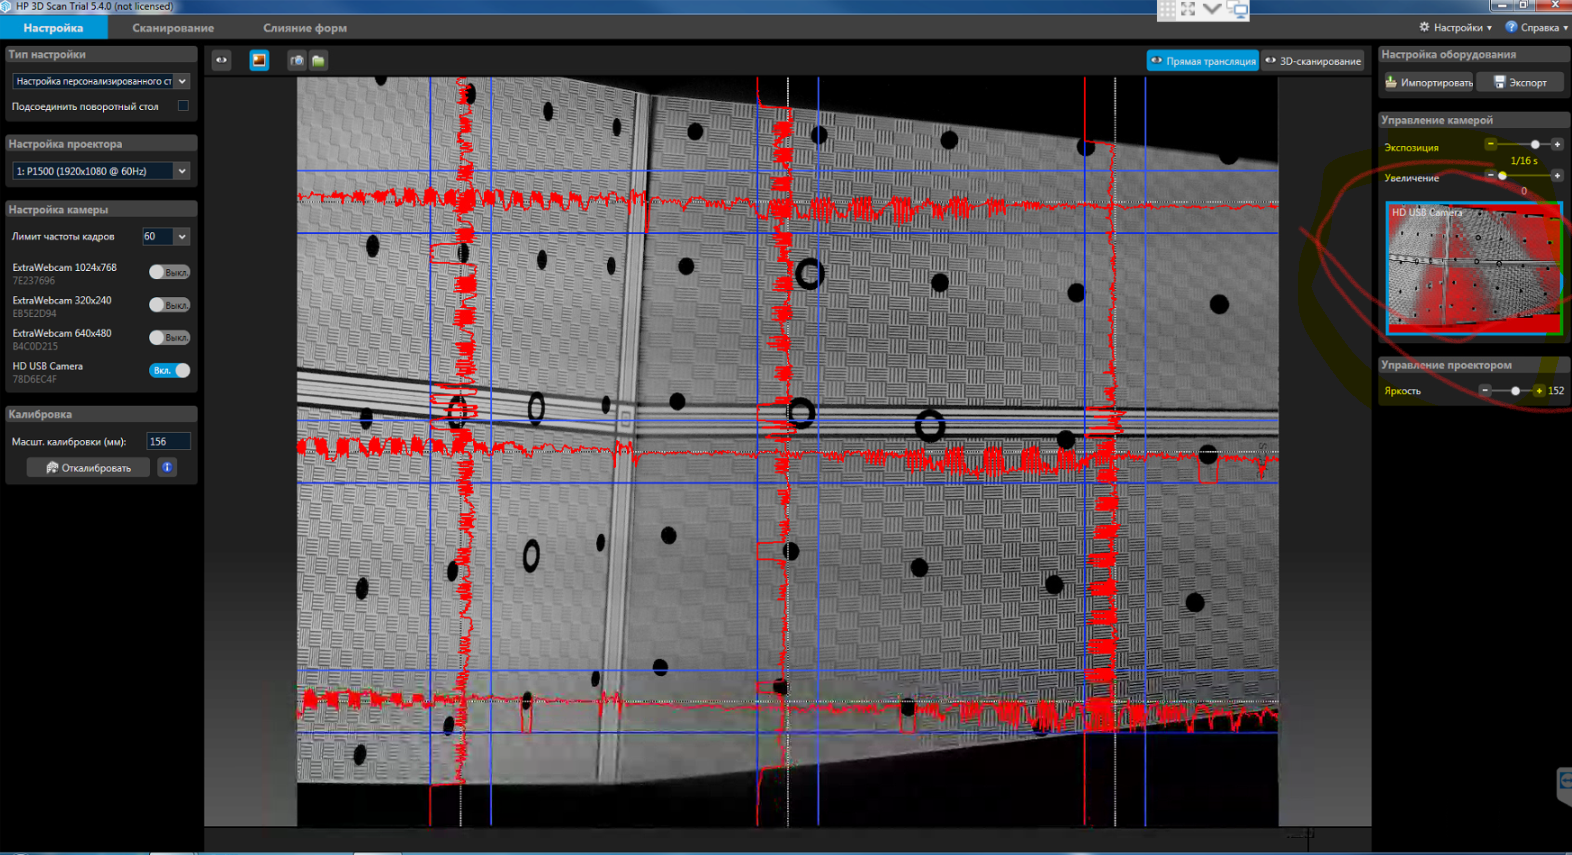Image resolution: width=1572 pixels, height=855 pixels.
Task: Click the Масшт. калибровки input field
Action: click(x=167, y=441)
